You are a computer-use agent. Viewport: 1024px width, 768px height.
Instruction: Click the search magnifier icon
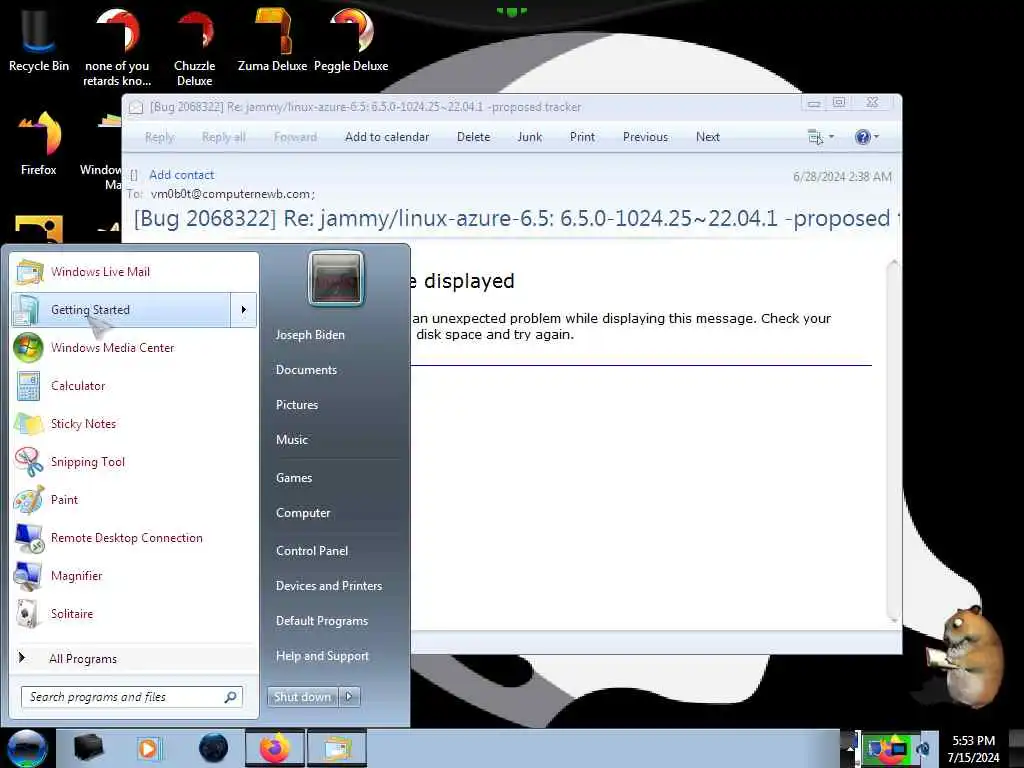(231, 697)
